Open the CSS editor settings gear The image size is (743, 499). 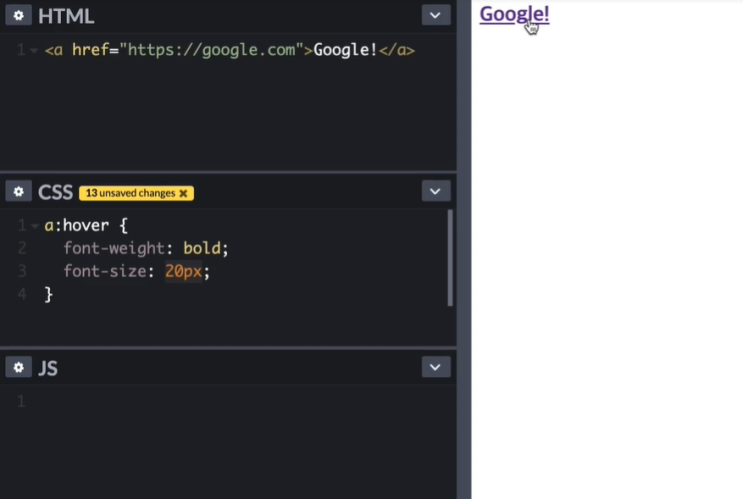[x=18, y=191]
